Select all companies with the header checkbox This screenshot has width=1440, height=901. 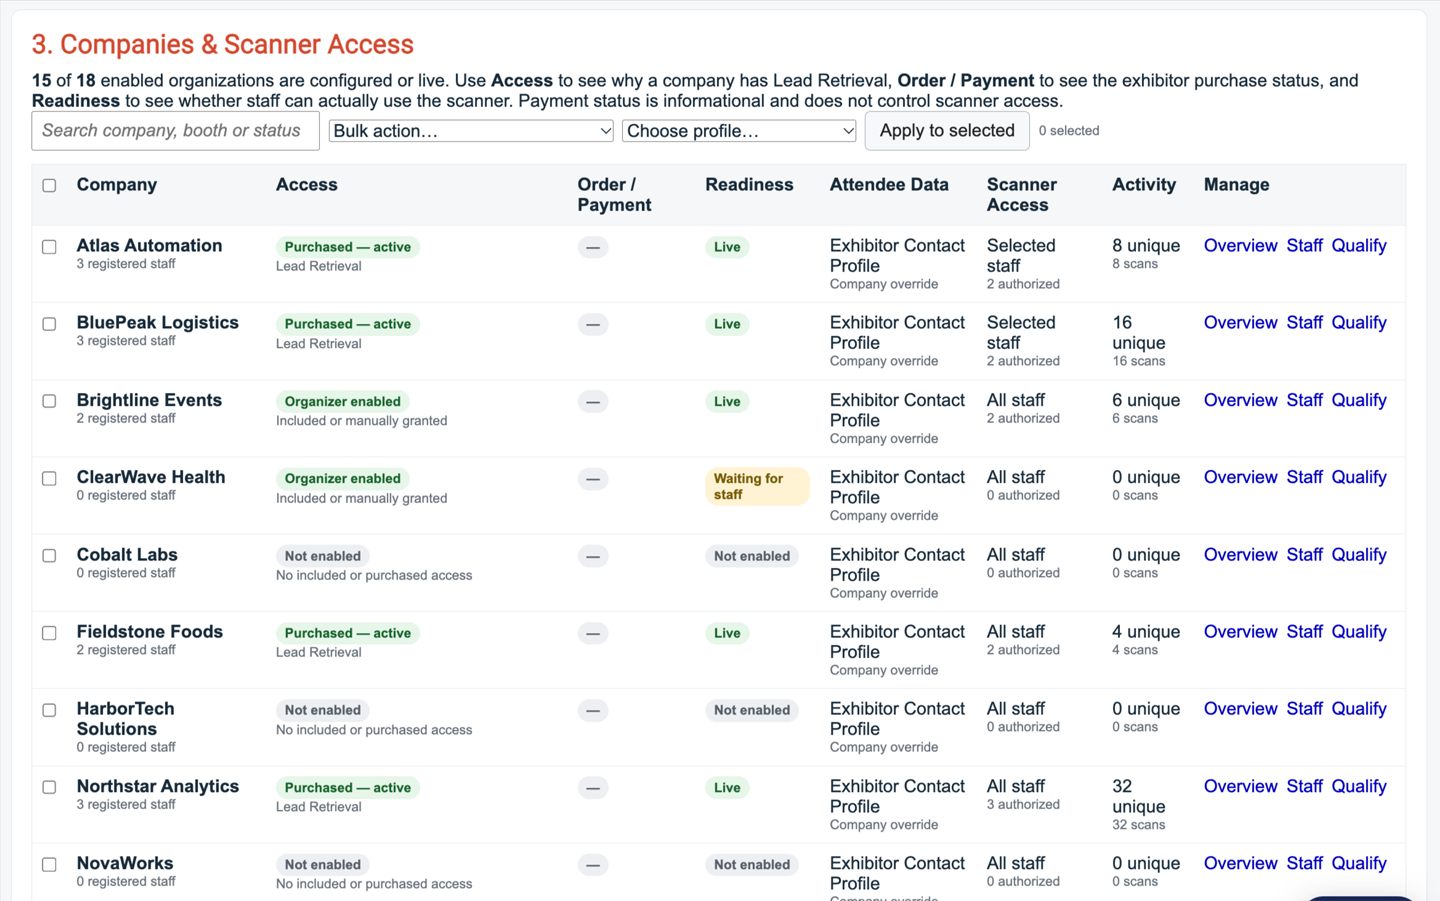(49, 185)
